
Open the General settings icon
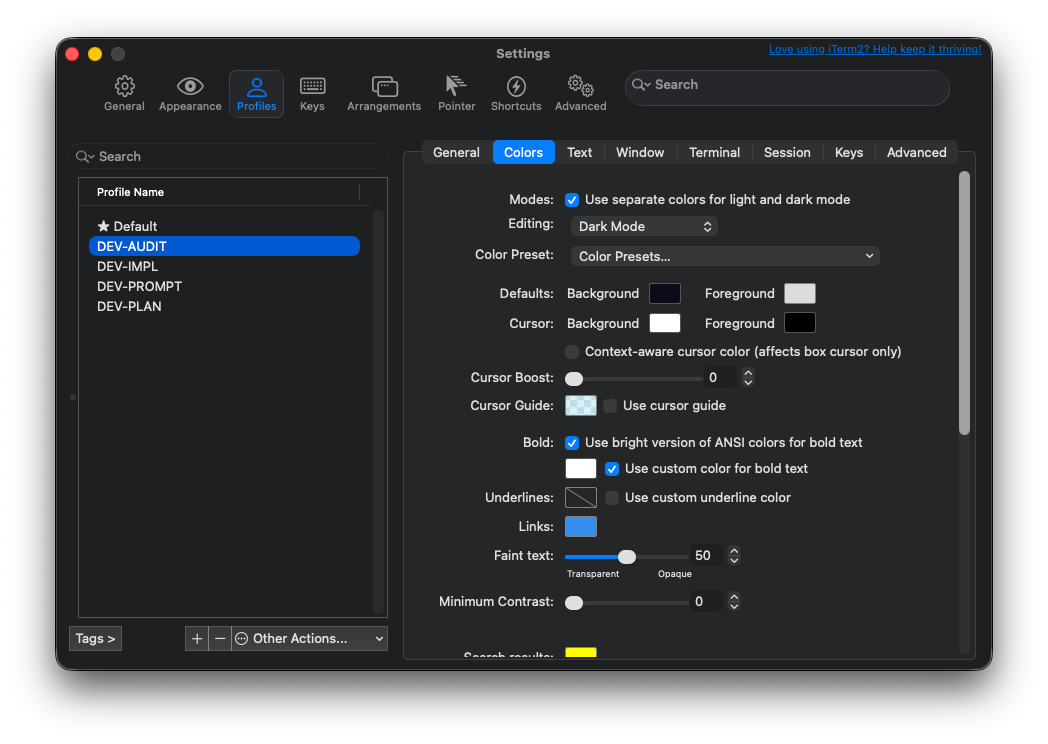(124, 92)
